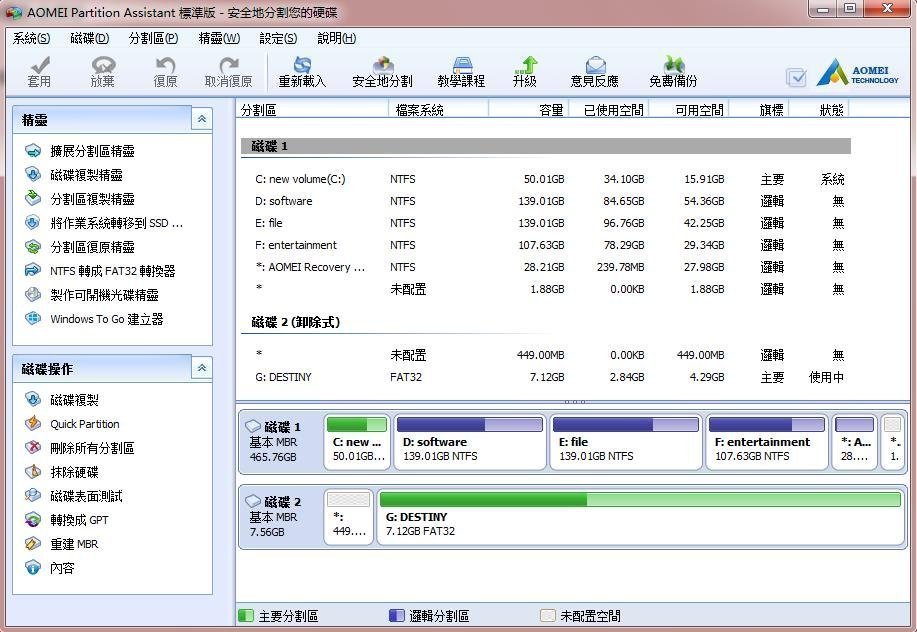Image resolution: width=917 pixels, height=632 pixels.
Task: Open 製作可開機光碟精靈
Action: tap(92, 295)
